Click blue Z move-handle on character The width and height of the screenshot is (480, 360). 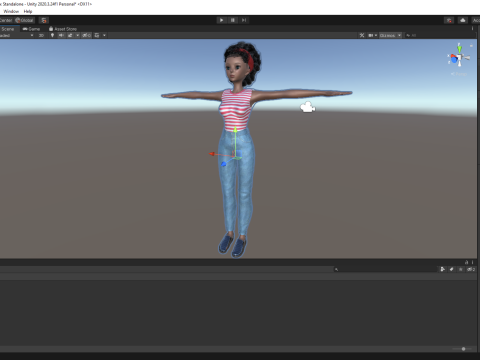(x=224, y=164)
